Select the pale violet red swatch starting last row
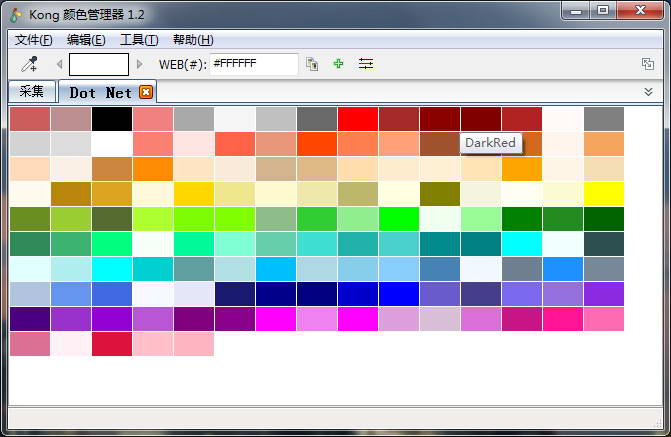Viewport: 671px width, 437px height. point(30,344)
